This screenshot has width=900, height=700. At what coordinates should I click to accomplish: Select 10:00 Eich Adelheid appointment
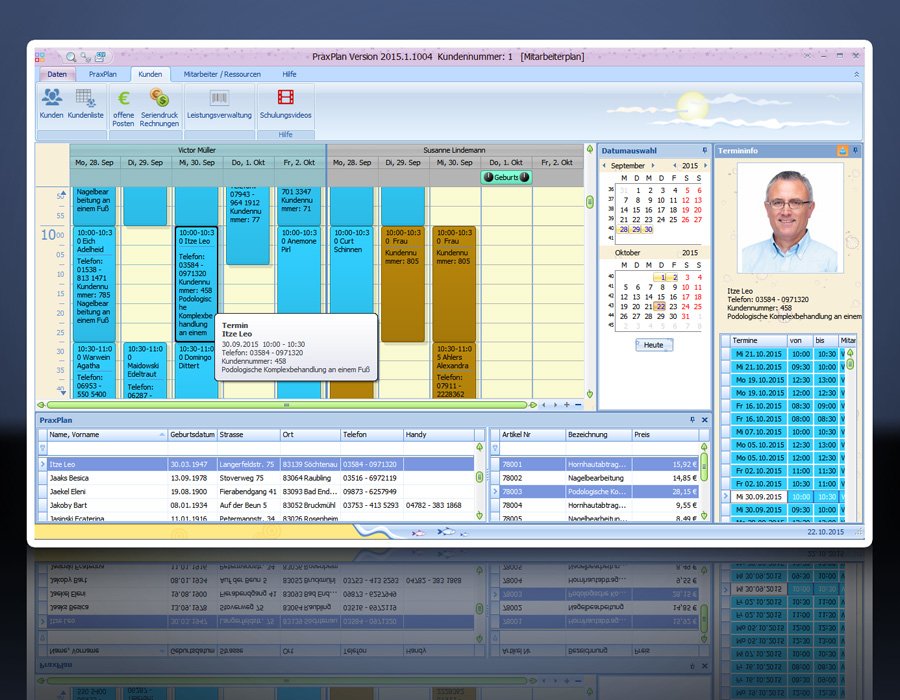[x=94, y=284]
